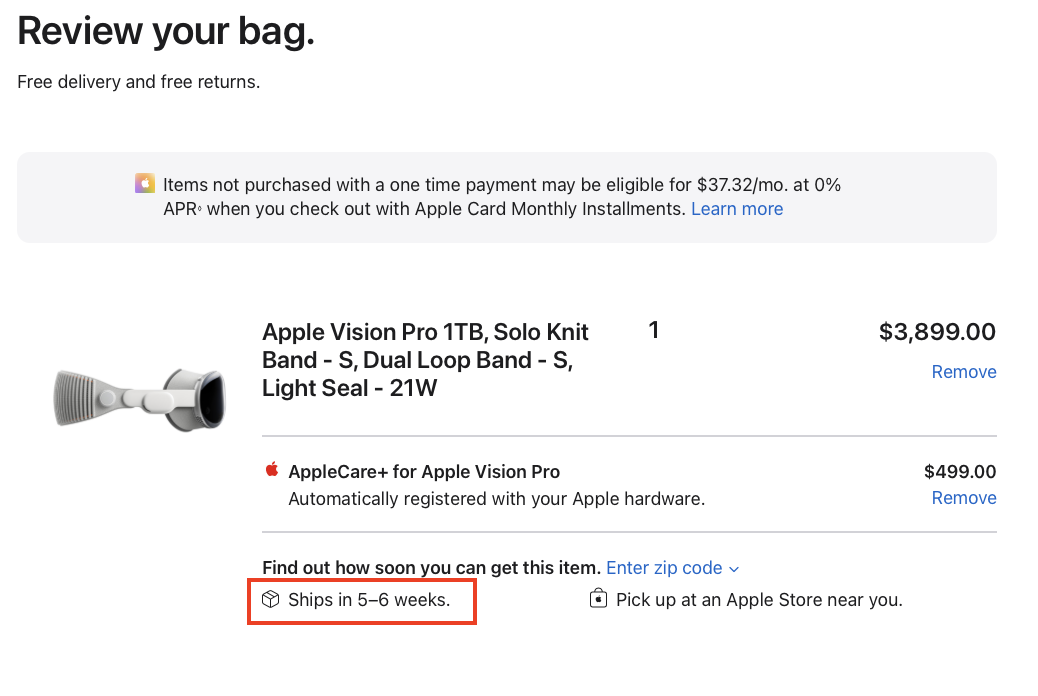The height and width of the screenshot is (696, 1038).
Task: Click the red AppleCare+ Apple logo
Action: [271, 470]
